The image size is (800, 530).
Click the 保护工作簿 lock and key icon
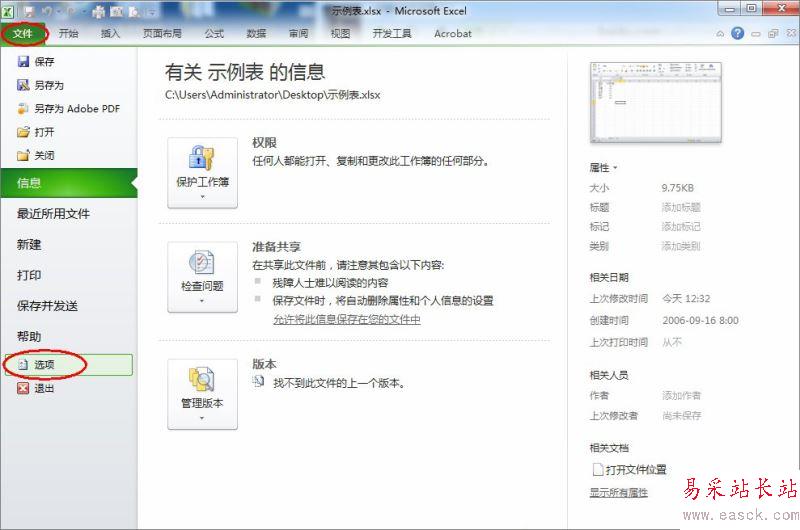tap(202, 158)
